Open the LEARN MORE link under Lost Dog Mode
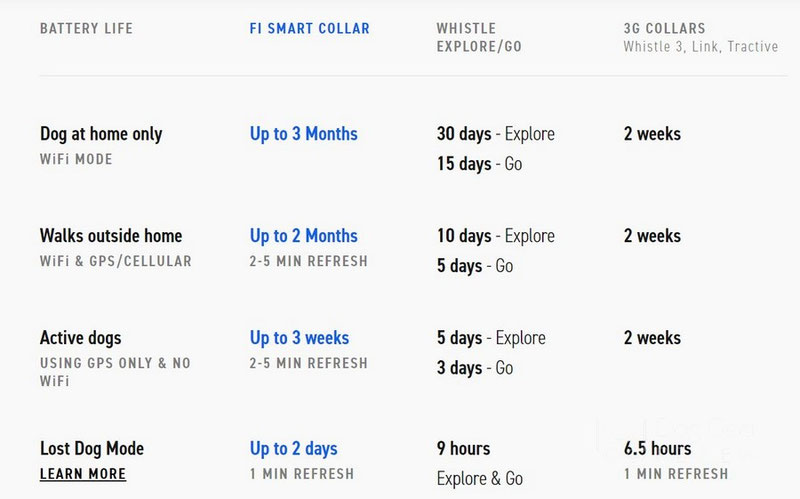Viewport: 800px width, 499px height. (83, 474)
